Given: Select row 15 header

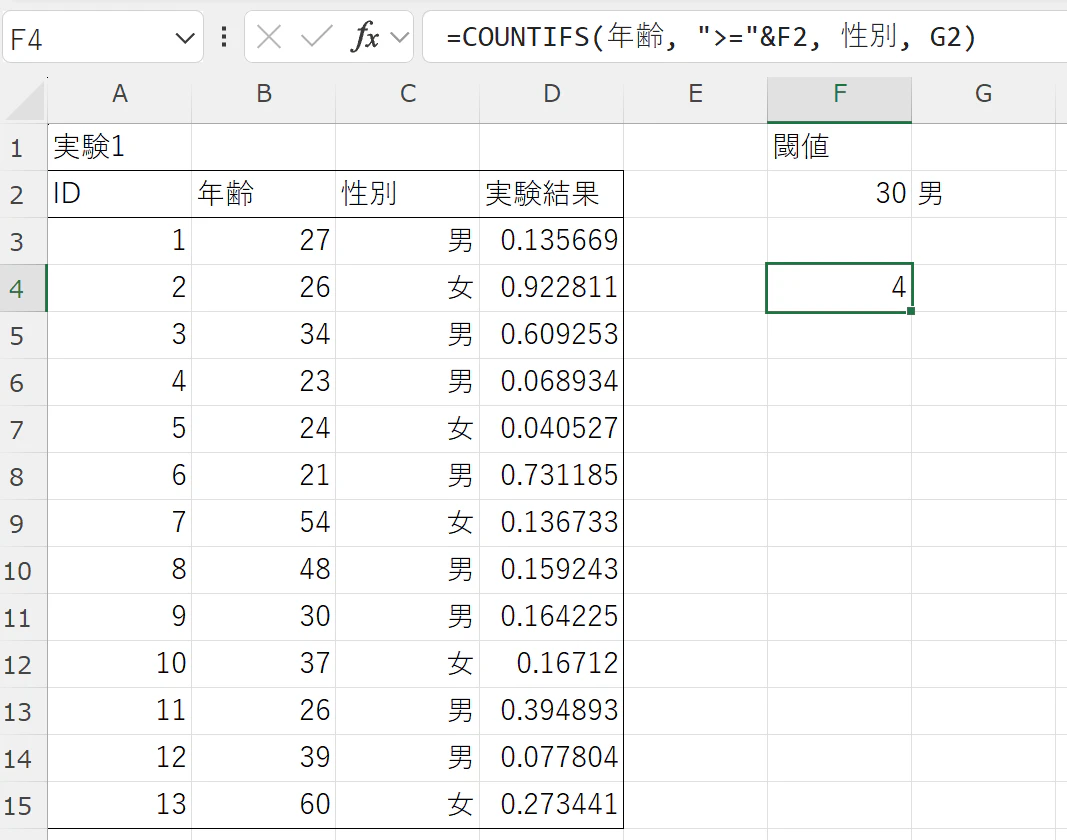Looking at the screenshot, I should tap(23, 805).
